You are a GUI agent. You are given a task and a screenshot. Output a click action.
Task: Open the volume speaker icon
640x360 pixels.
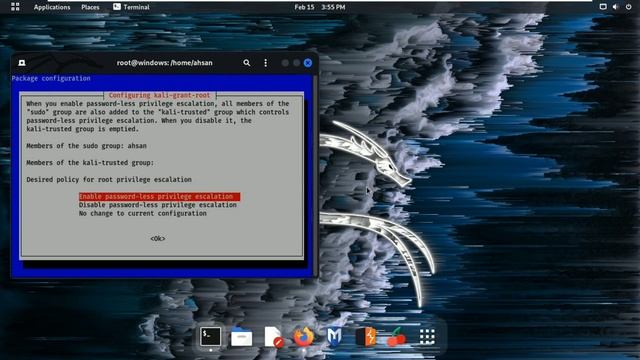[616, 7]
